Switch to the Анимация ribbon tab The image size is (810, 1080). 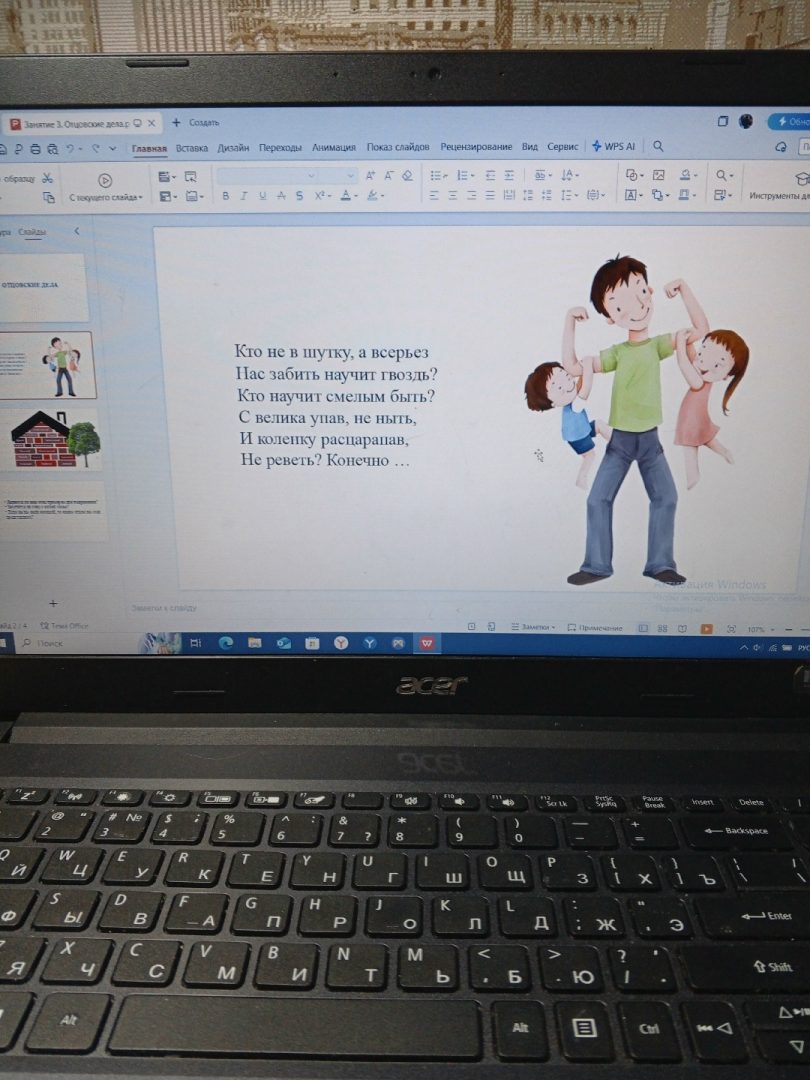tap(333, 147)
